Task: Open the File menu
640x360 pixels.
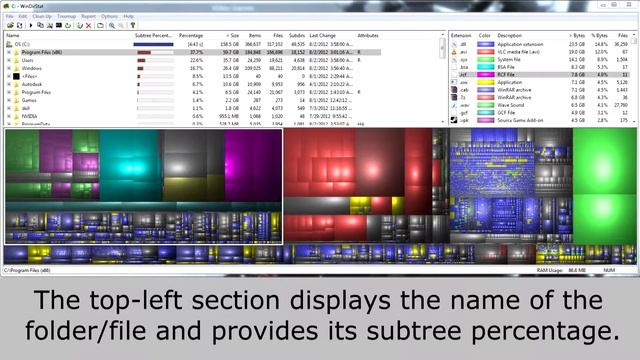Action: coord(9,16)
